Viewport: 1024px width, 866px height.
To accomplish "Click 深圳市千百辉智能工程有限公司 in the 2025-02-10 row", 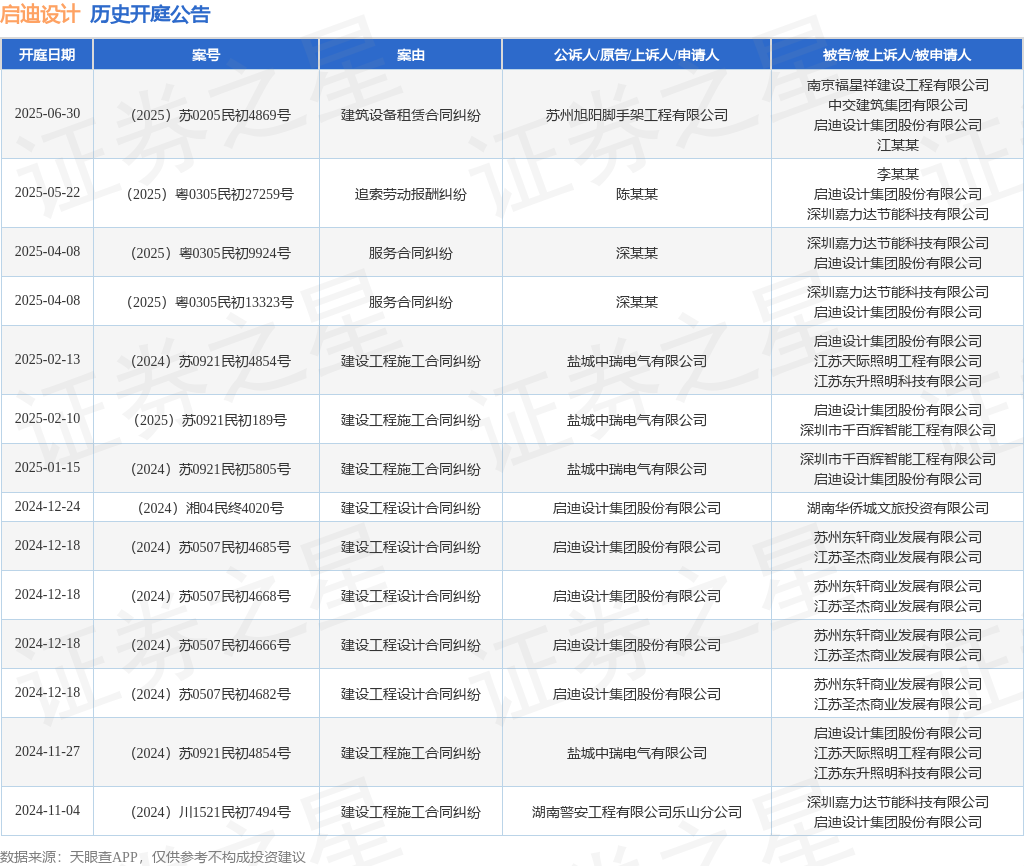I will 897,430.
